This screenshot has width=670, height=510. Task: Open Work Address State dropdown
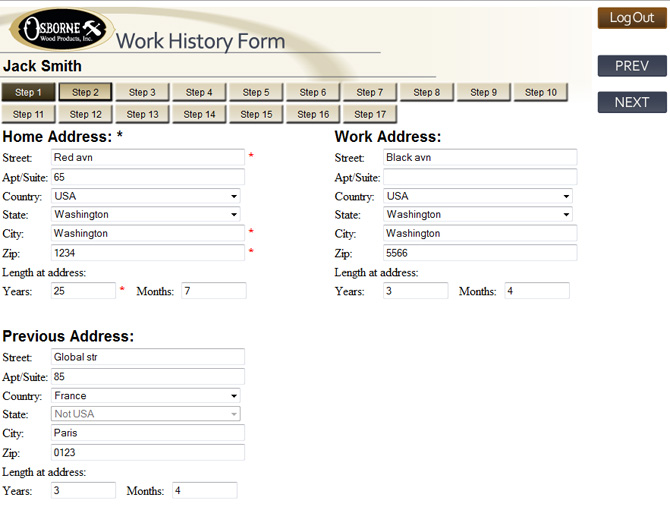click(478, 214)
